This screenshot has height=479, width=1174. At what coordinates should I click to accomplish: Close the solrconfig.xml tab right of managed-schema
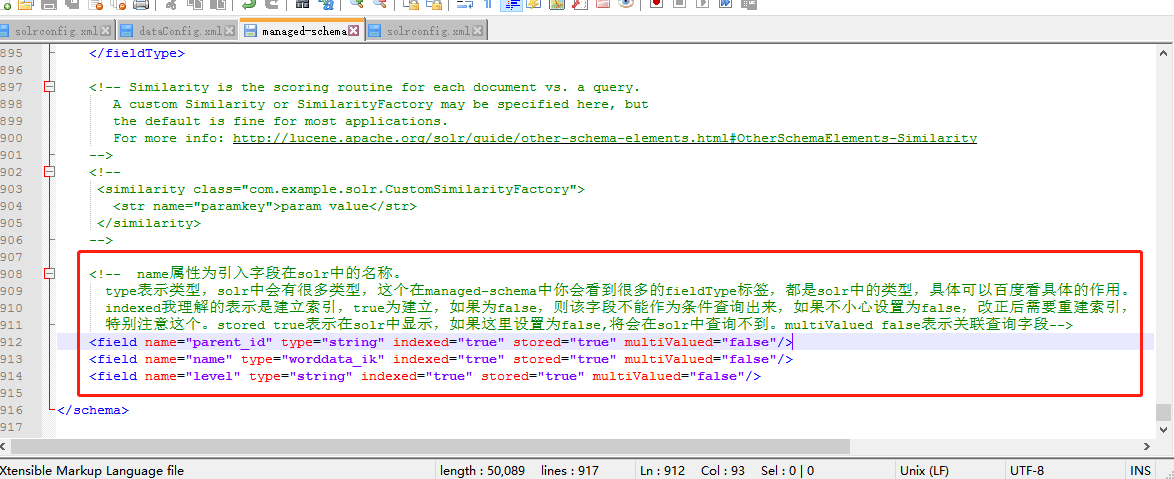[x=477, y=31]
